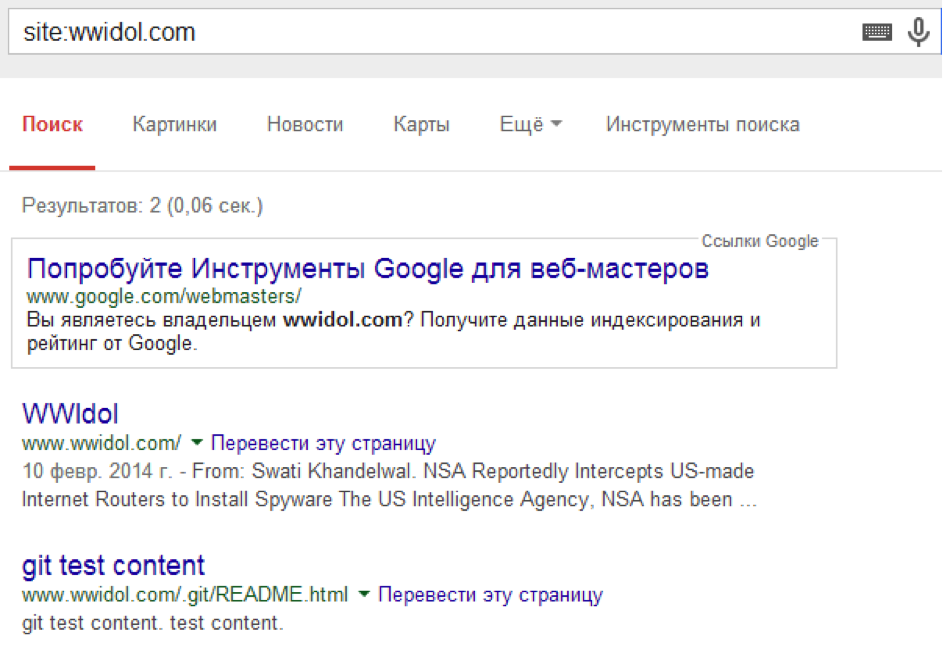943x669 pixels.
Task: Open Инструменты поиска options
Action: pyautogui.click(x=702, y=125)
